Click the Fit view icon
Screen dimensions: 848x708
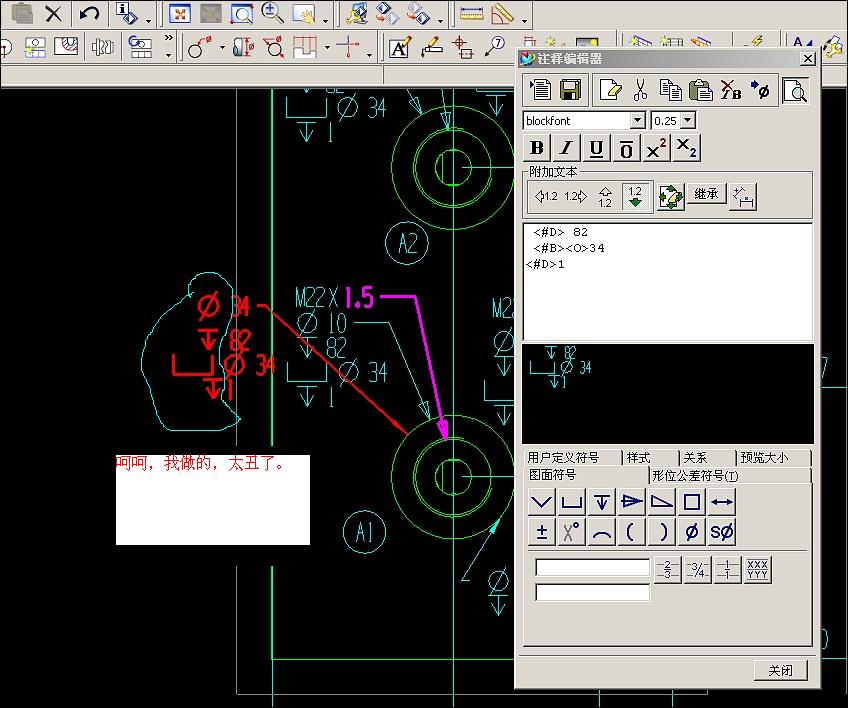(180, 14)
